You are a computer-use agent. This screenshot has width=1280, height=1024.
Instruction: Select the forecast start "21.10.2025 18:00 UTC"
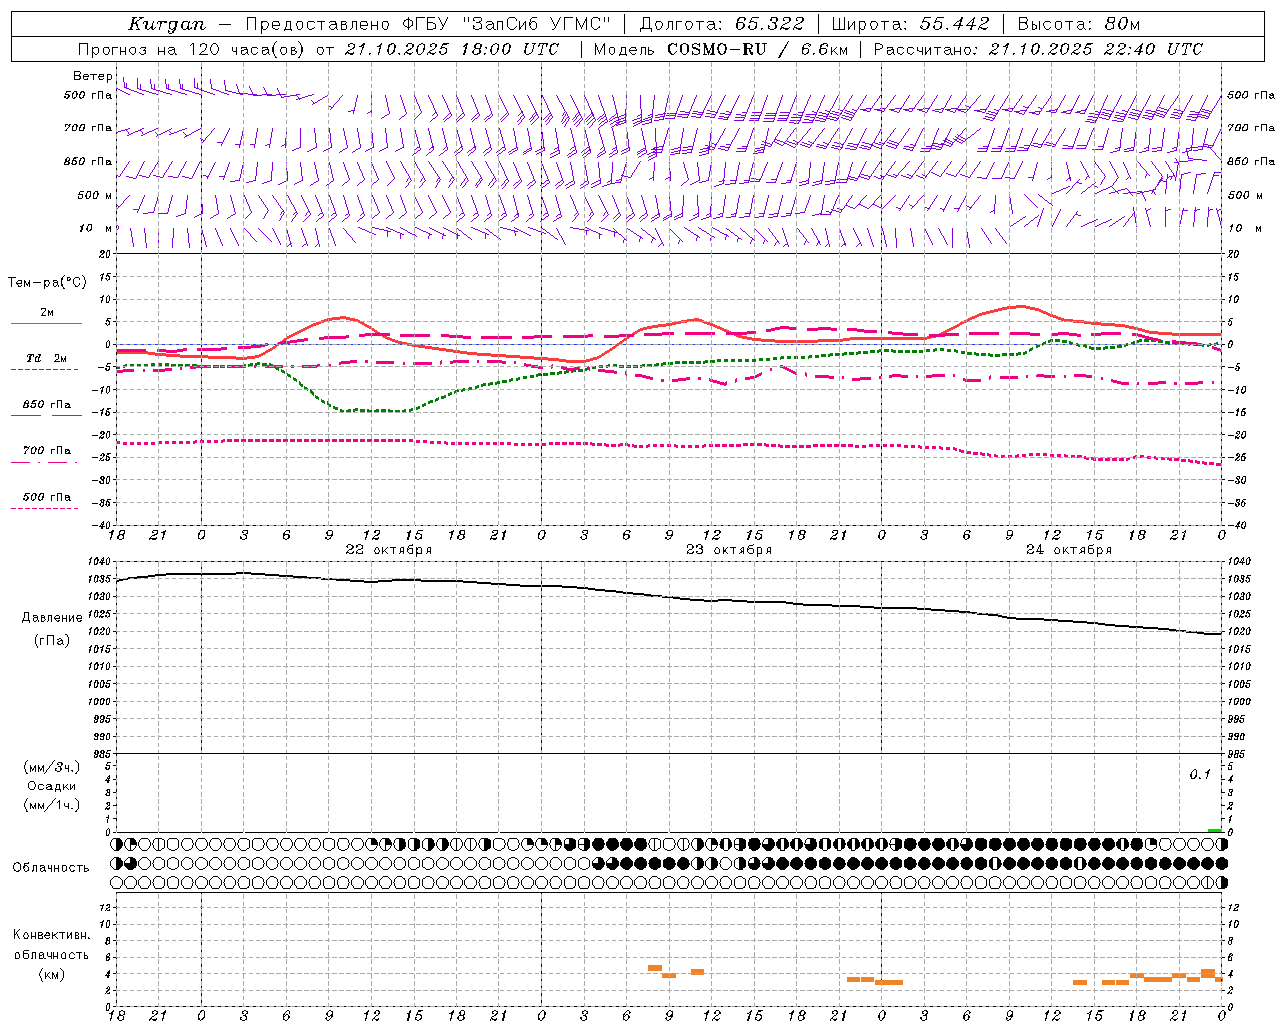[452, 49]
